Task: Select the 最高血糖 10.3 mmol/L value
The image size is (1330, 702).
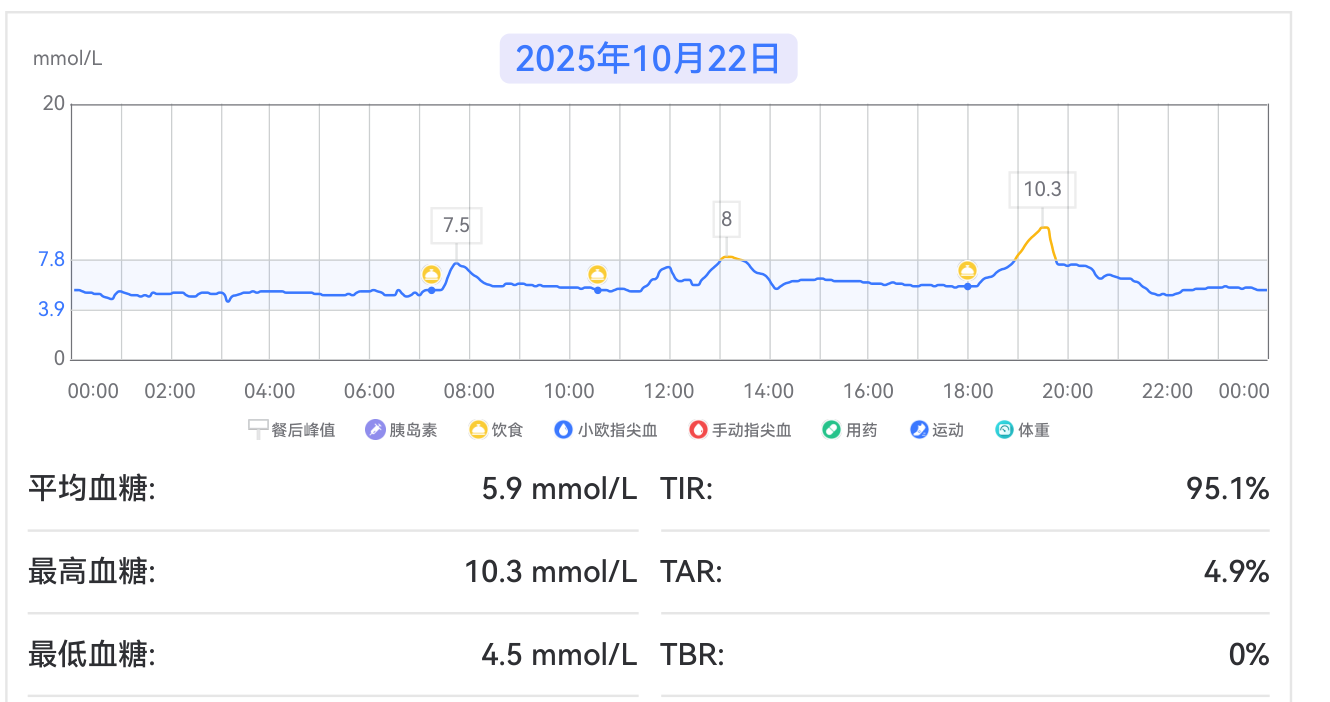Action: pos(550,572)
